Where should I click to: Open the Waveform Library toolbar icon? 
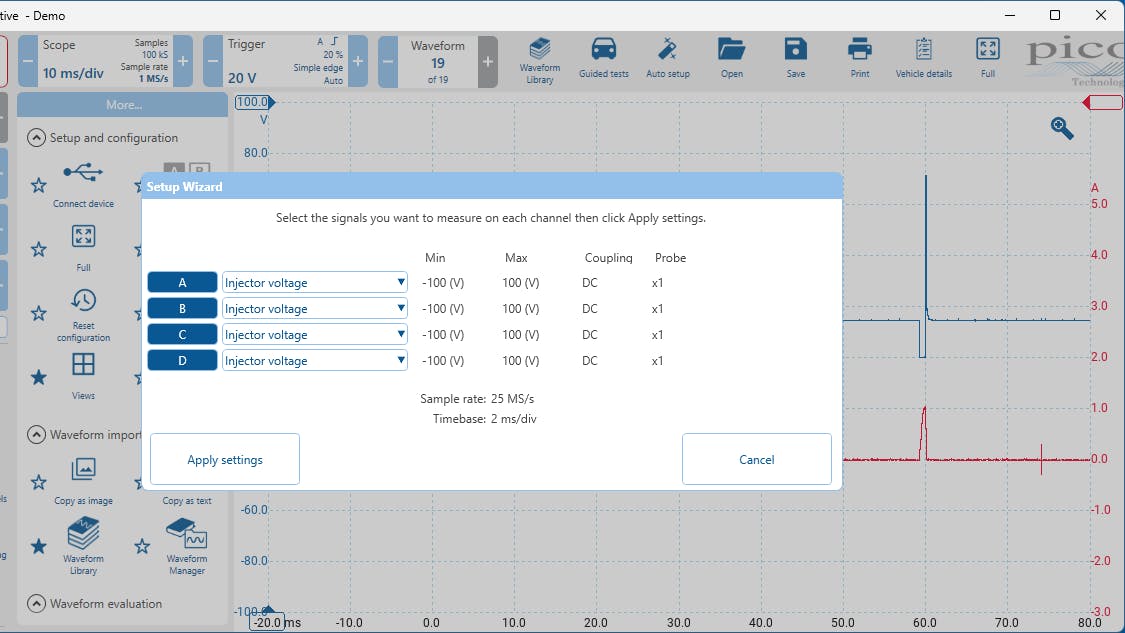click(x=540, y=59)
